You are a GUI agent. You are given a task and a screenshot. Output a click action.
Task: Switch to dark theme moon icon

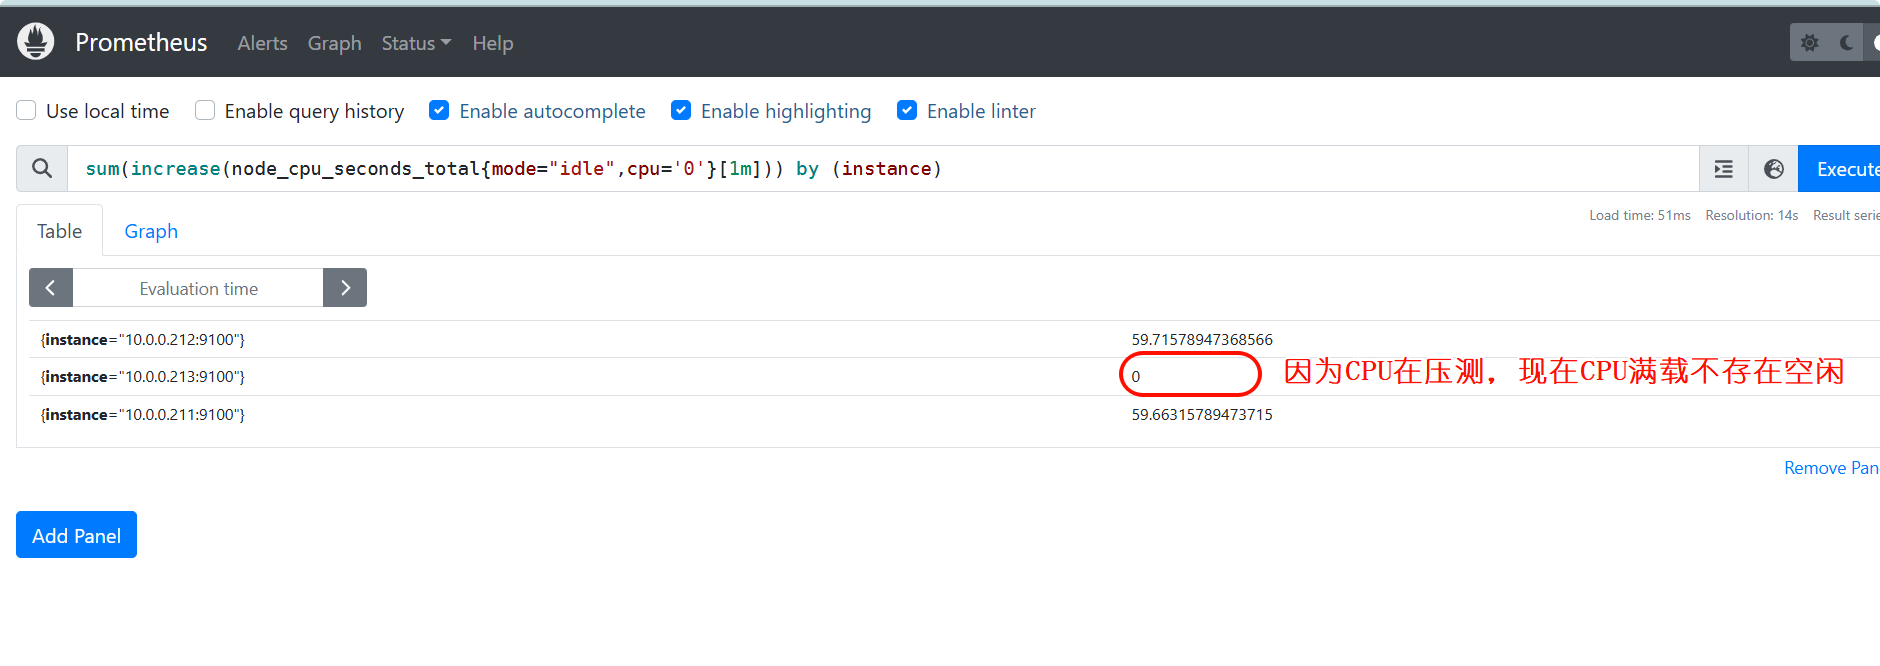1846,43
